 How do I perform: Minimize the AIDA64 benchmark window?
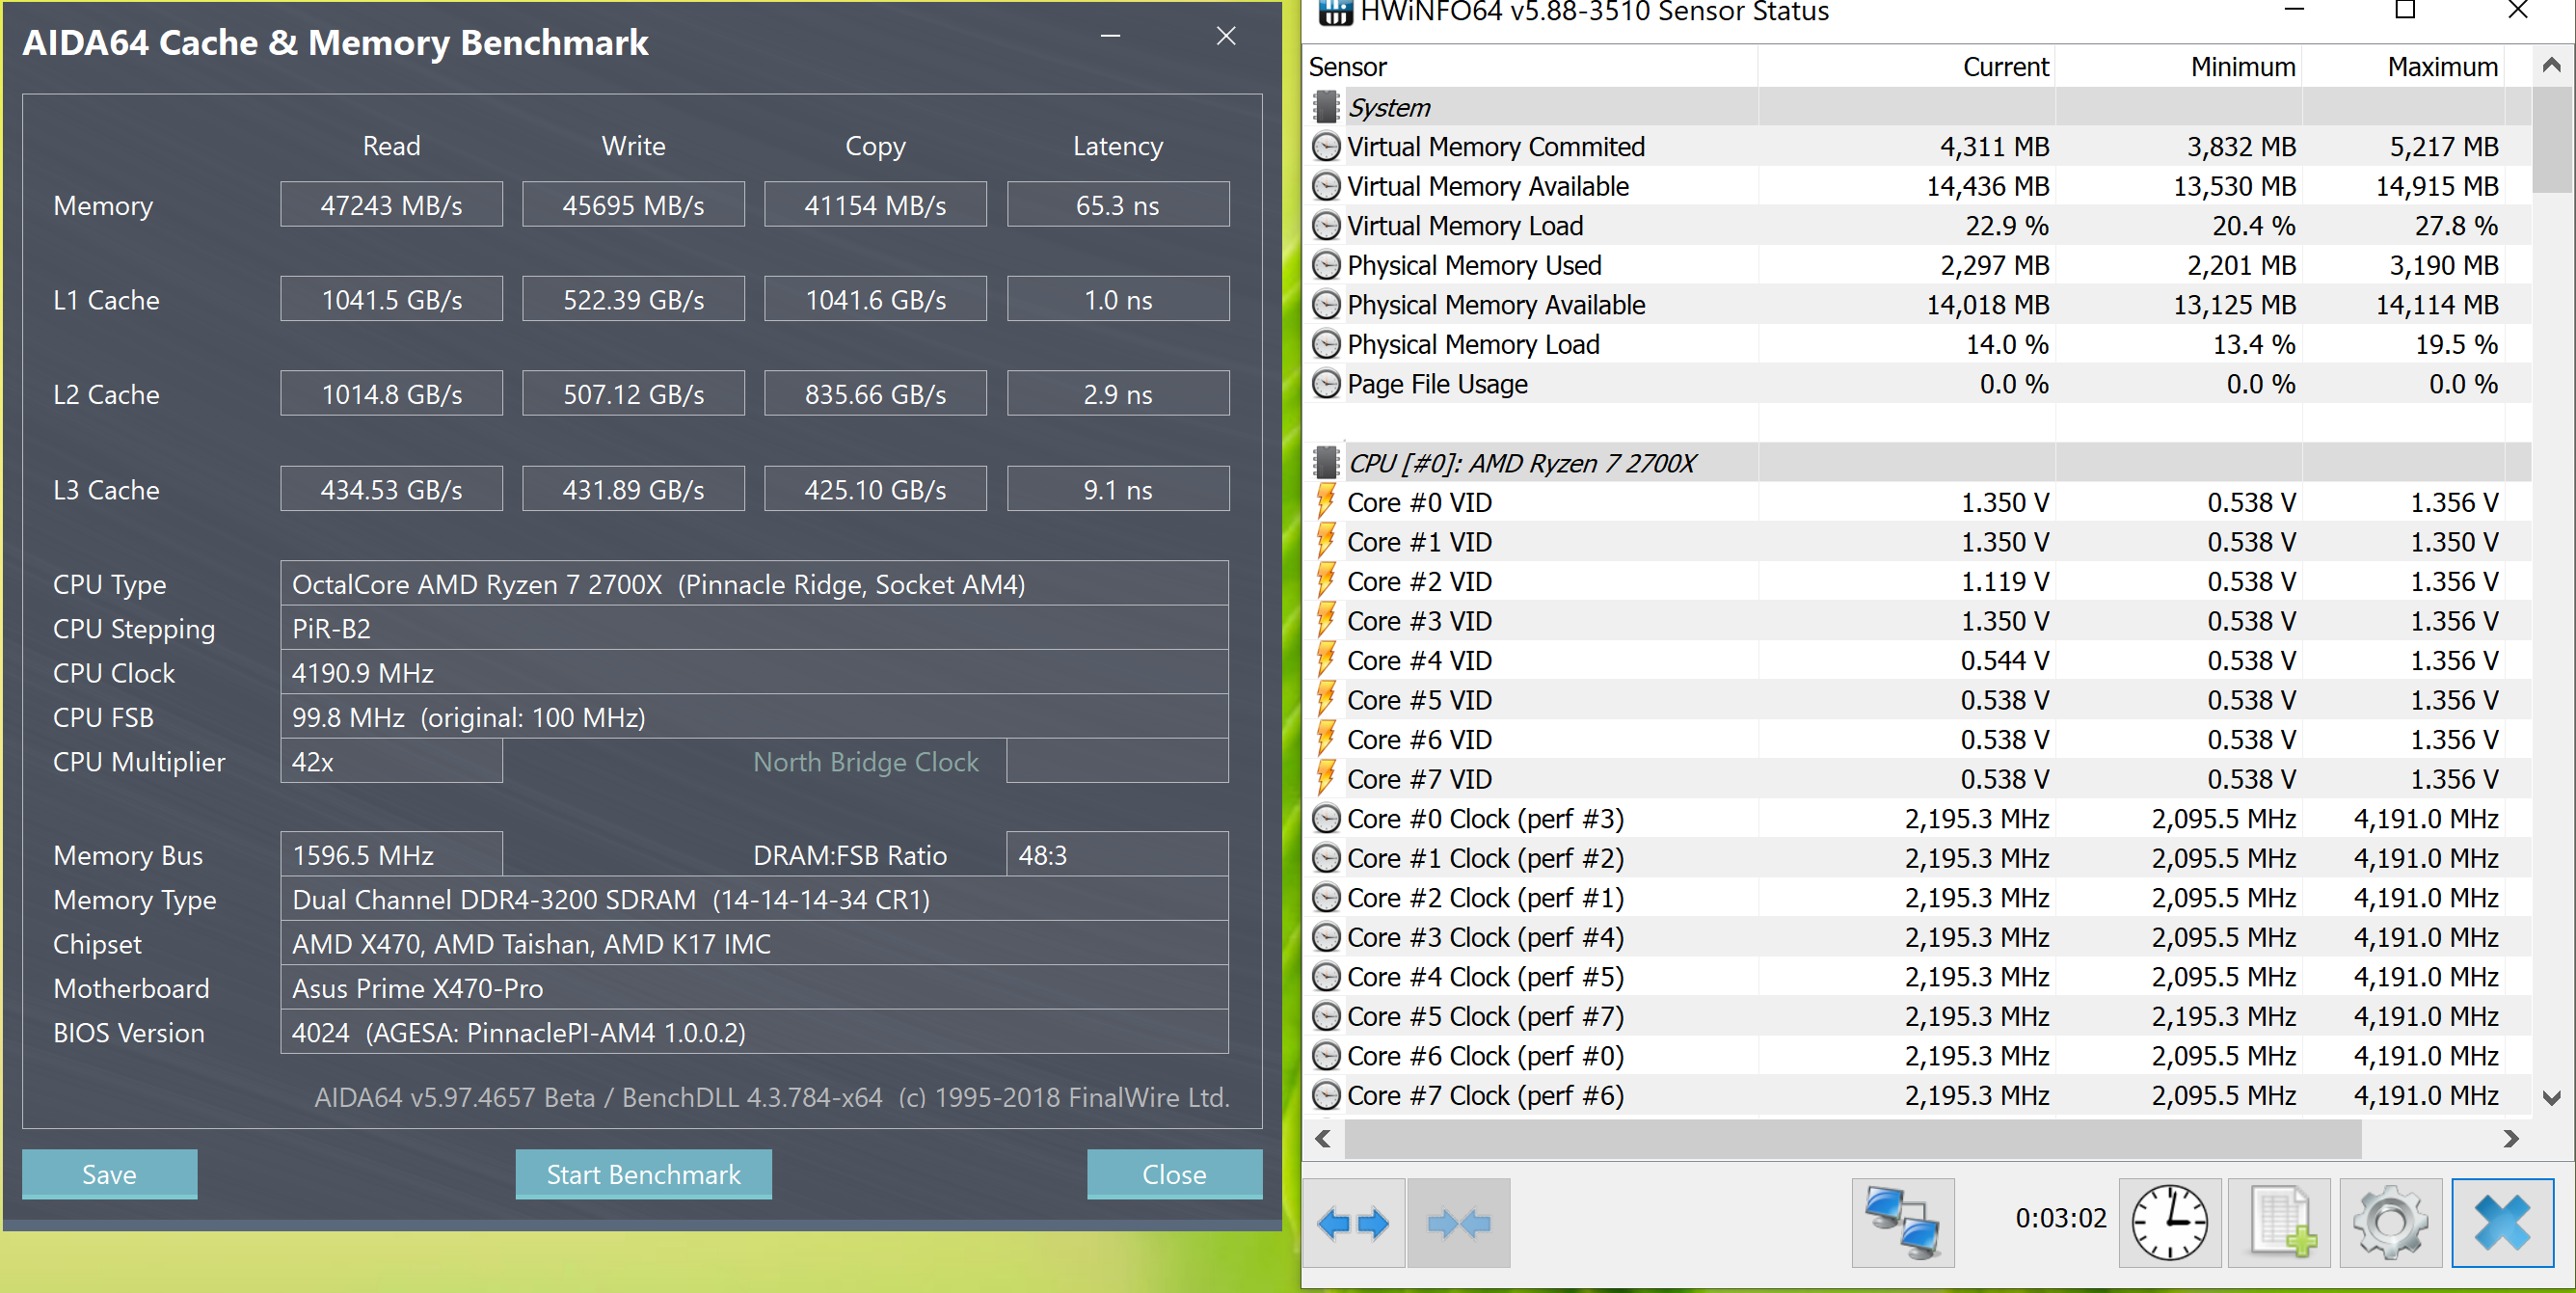[x=1110, y=36]
